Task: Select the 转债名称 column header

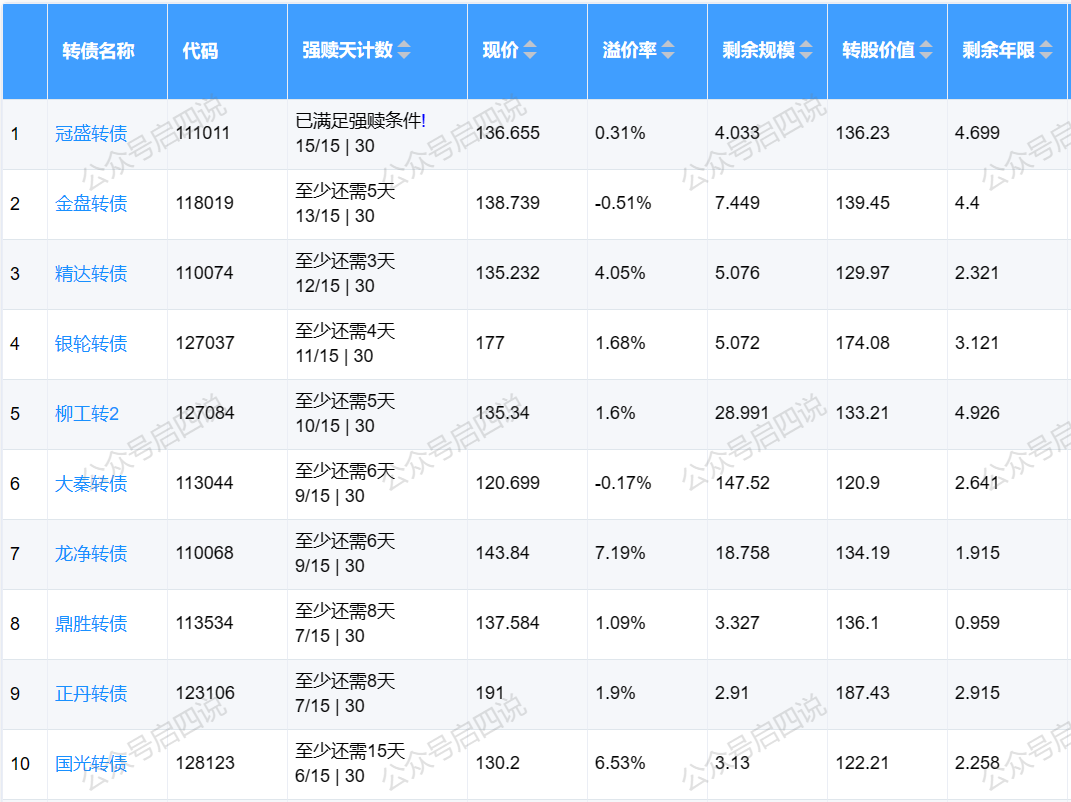Action: click(x=98, y=51)
